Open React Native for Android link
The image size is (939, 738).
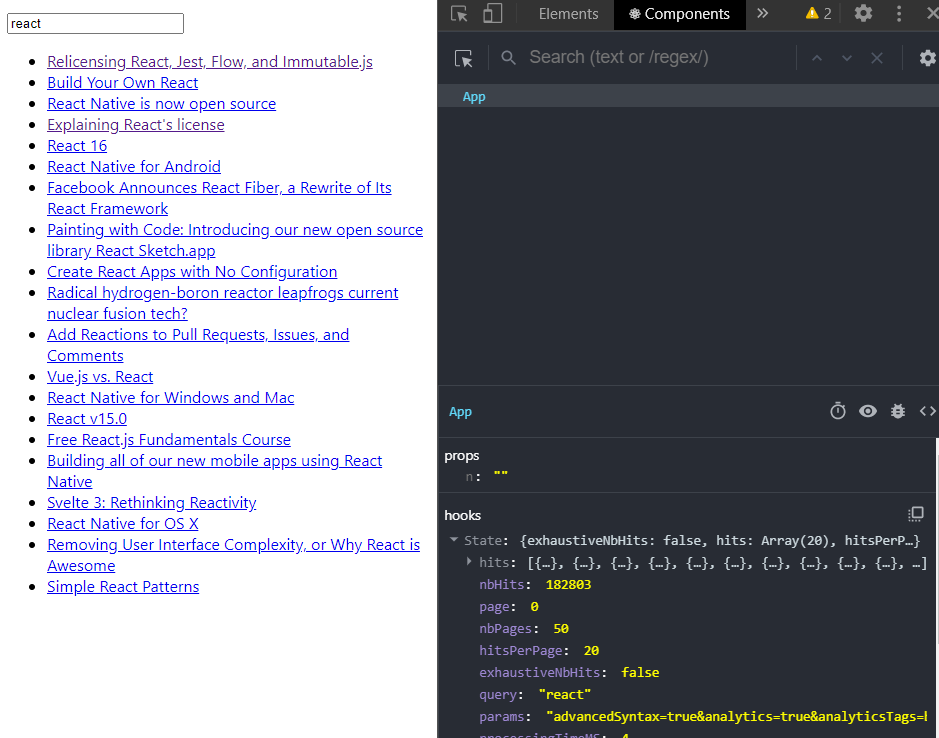point(134,167)
